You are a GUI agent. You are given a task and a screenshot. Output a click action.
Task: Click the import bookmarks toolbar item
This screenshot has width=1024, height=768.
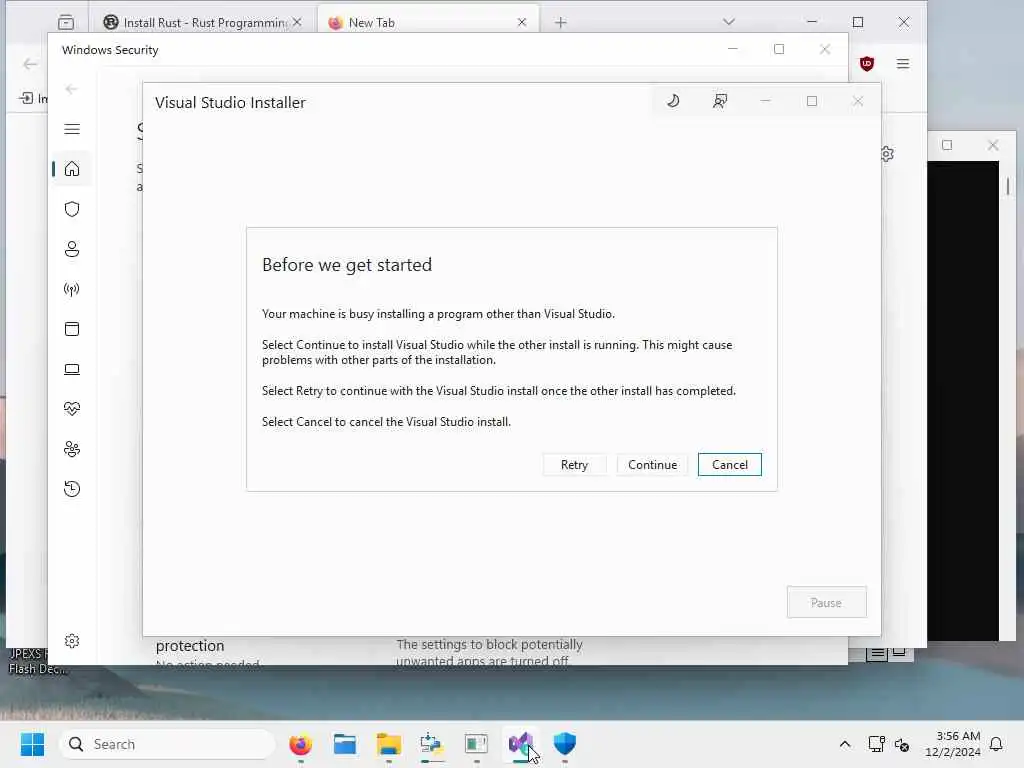(x=32, y=98)
